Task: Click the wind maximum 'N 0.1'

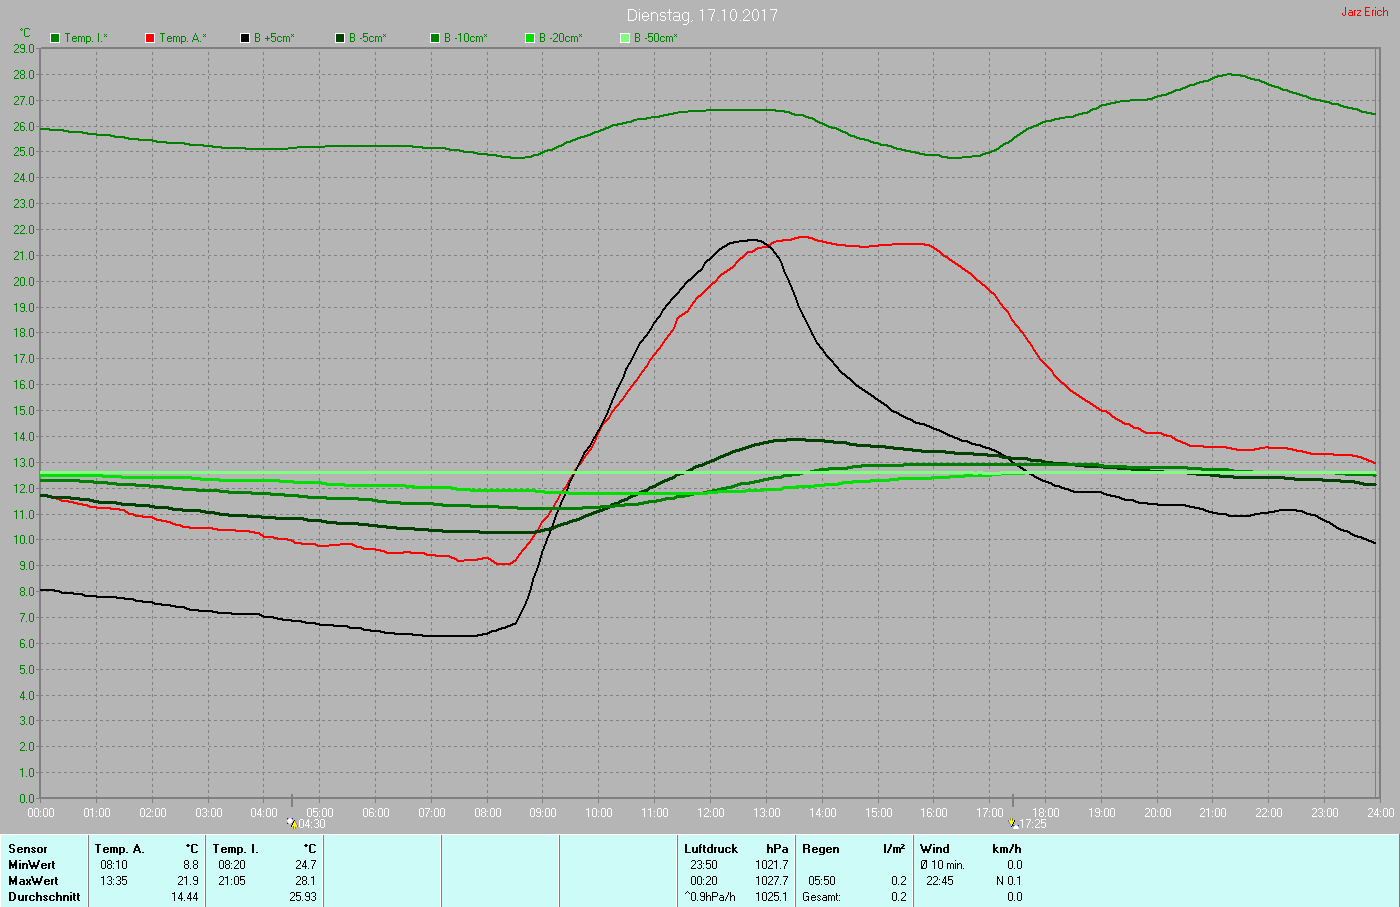Action: 1008,881
